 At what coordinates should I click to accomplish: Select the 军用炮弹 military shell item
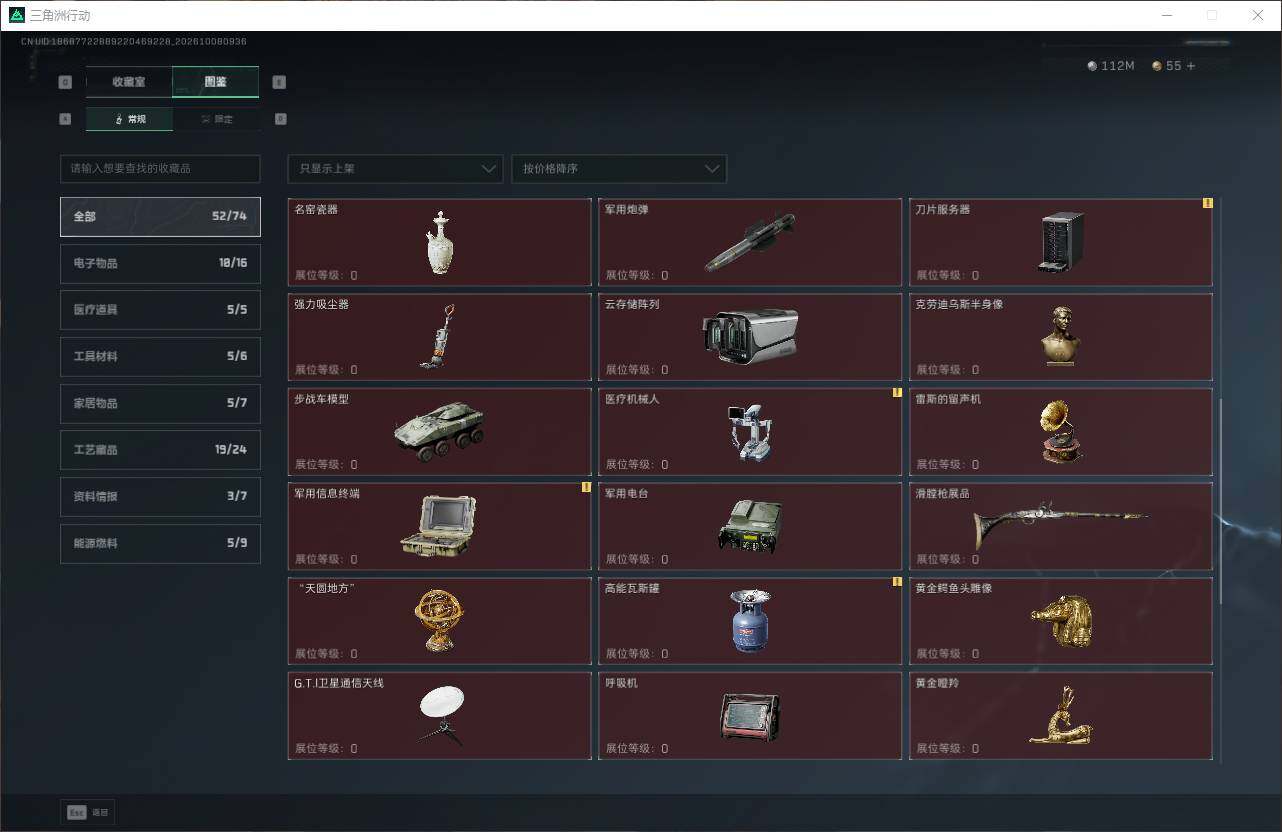click(750, 242)
